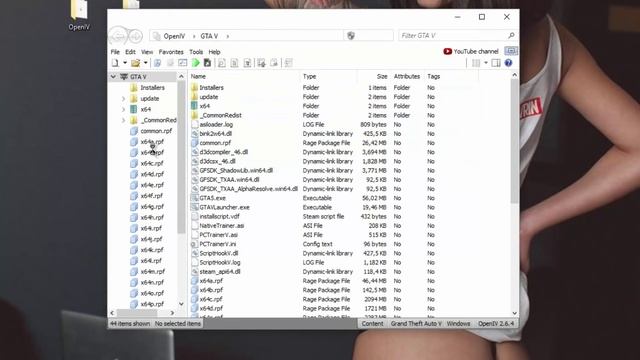
Task: Click the toolbar icon right of green arrow
Action: point(207,63)
